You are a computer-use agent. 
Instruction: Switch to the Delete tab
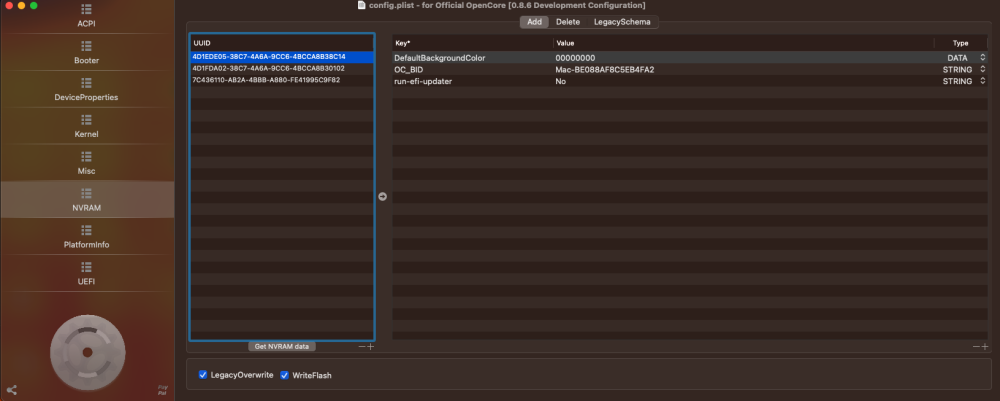(568, 22)
